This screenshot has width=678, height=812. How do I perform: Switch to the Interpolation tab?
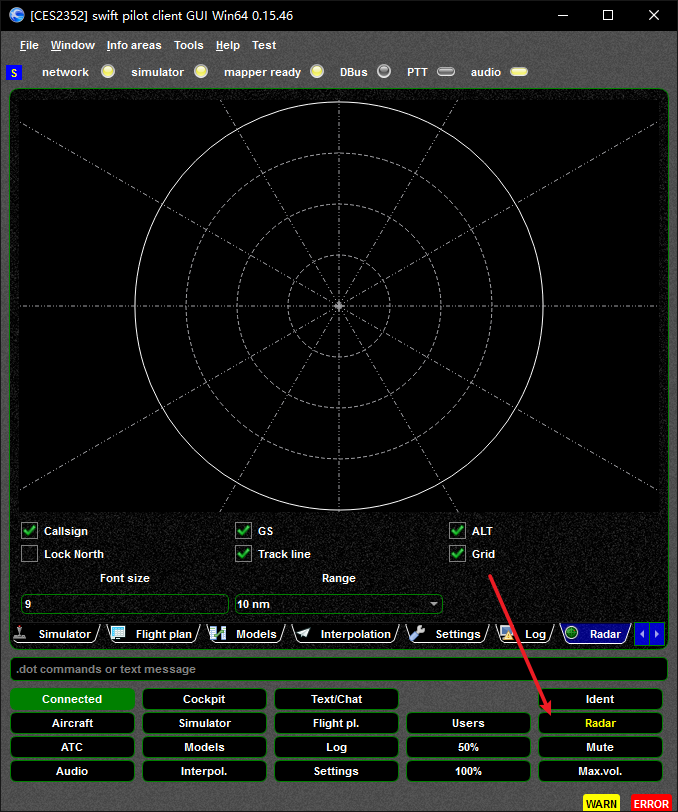pyautogui.click(x=355, y=634)
